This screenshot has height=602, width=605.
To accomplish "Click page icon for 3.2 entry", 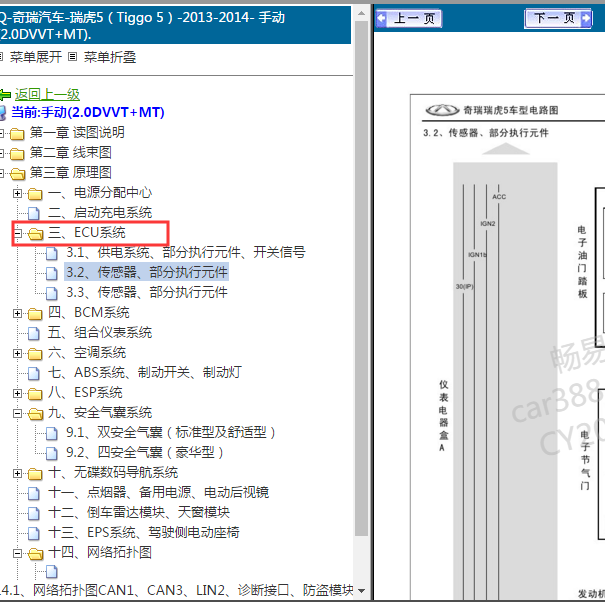I will (52, 274).
